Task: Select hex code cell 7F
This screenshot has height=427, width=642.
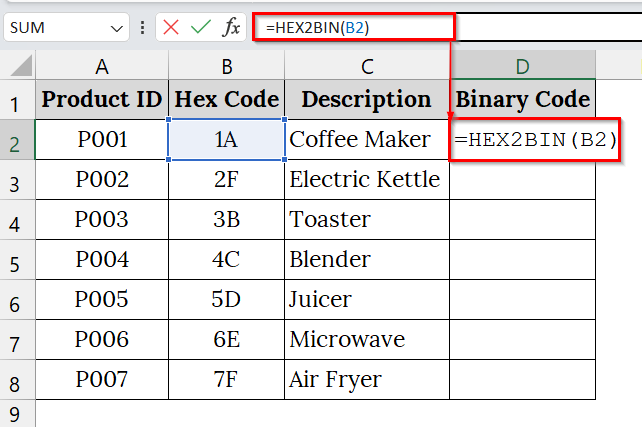Action: pyautogui.click(x=226, y=380)
